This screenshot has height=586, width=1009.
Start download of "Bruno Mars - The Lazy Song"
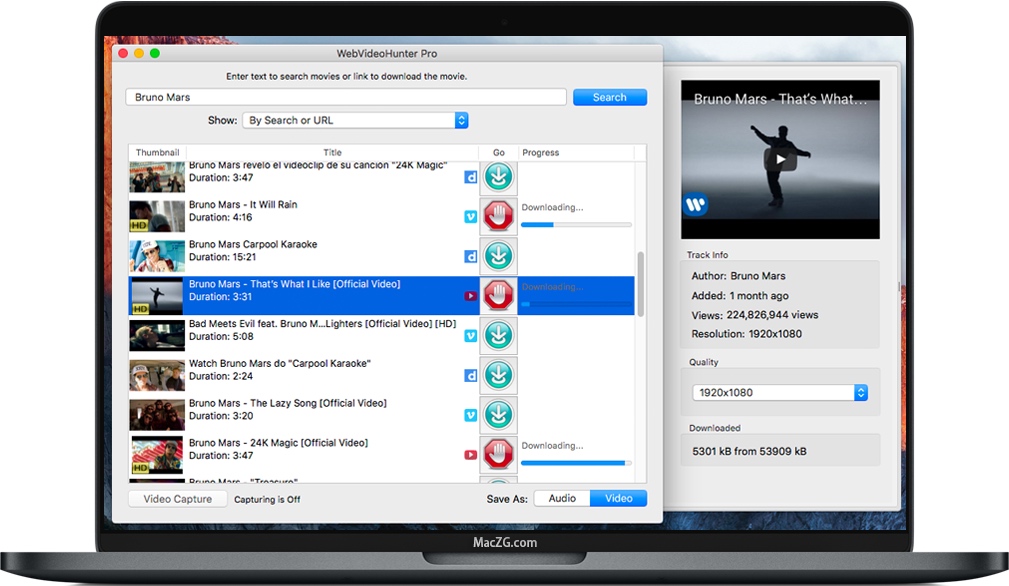coord(498,414)
